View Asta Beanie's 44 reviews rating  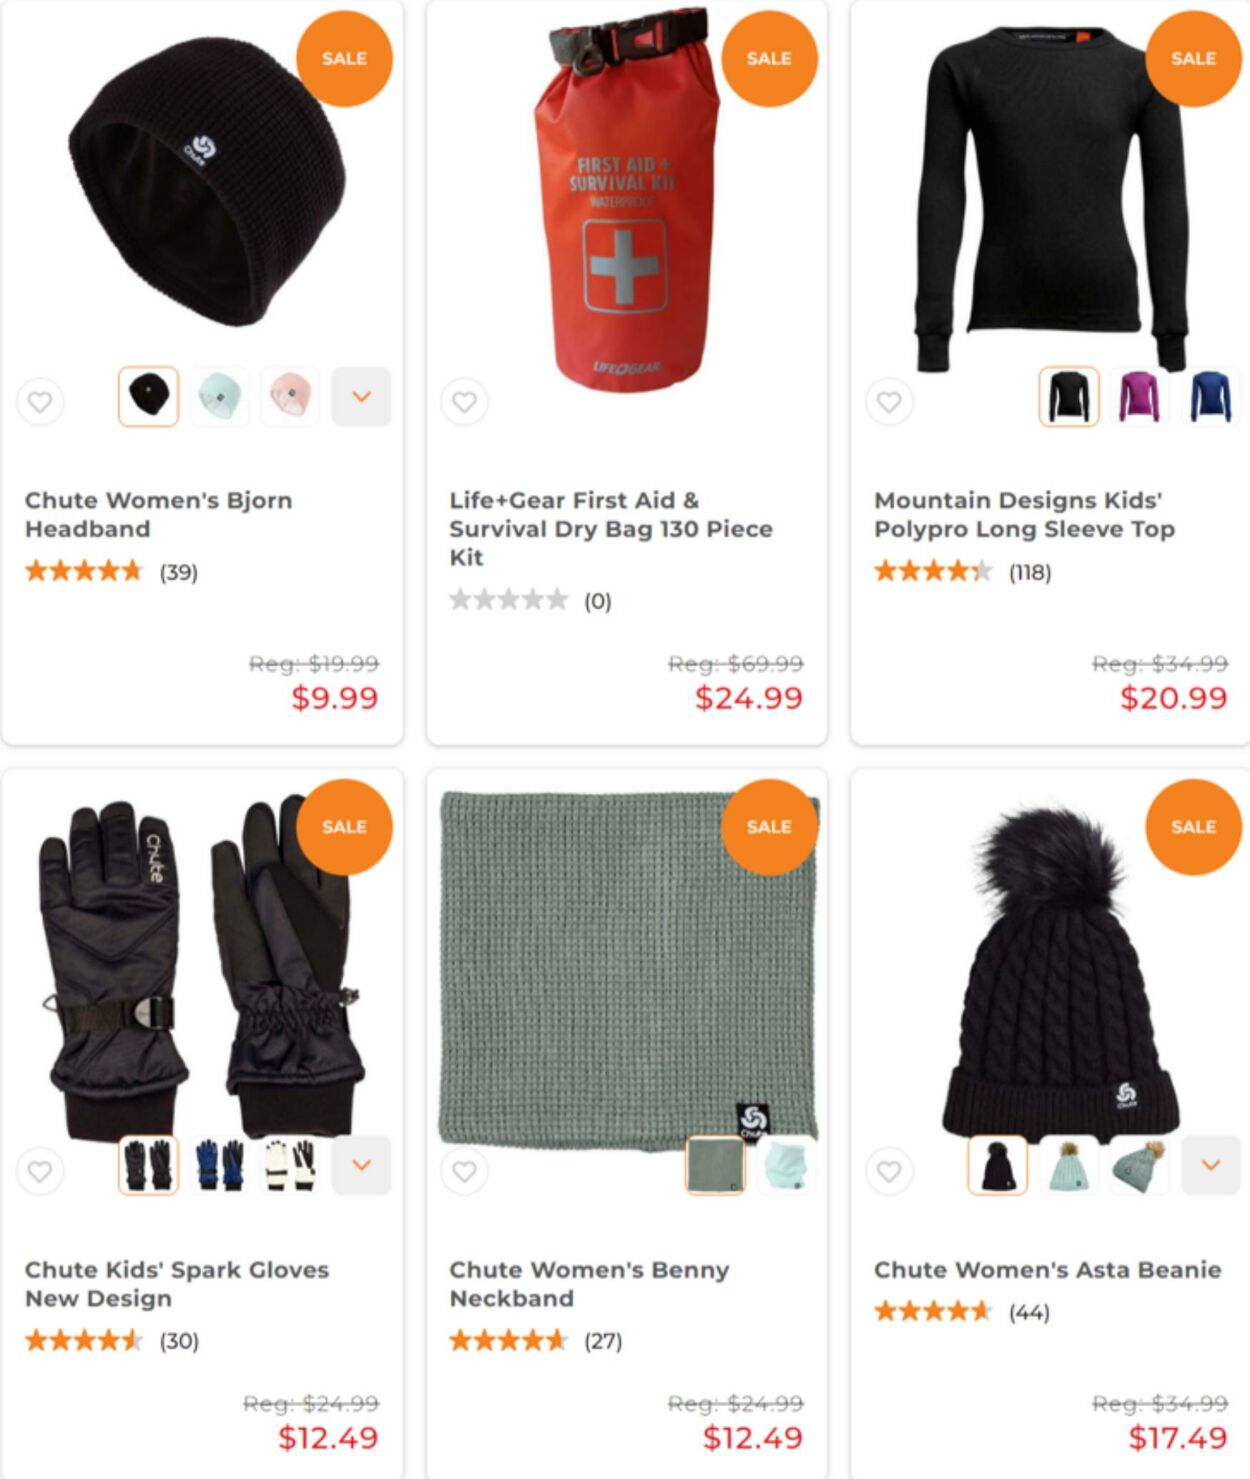point(961,1311)
